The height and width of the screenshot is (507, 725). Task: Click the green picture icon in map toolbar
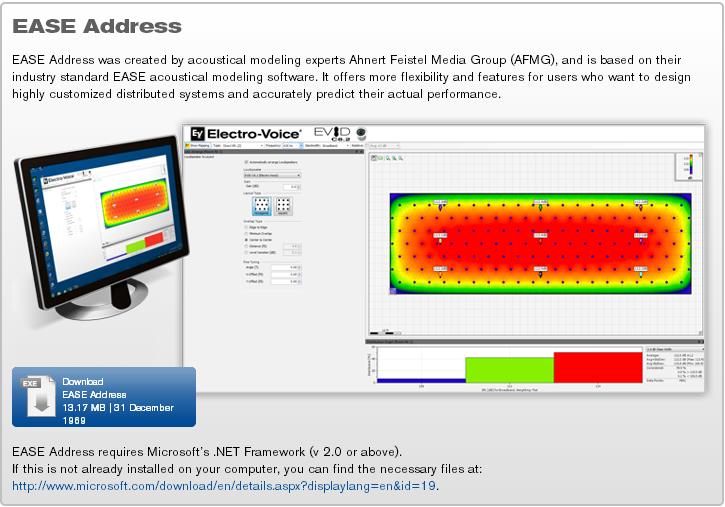pyautogui.click(x=381, y=158)
